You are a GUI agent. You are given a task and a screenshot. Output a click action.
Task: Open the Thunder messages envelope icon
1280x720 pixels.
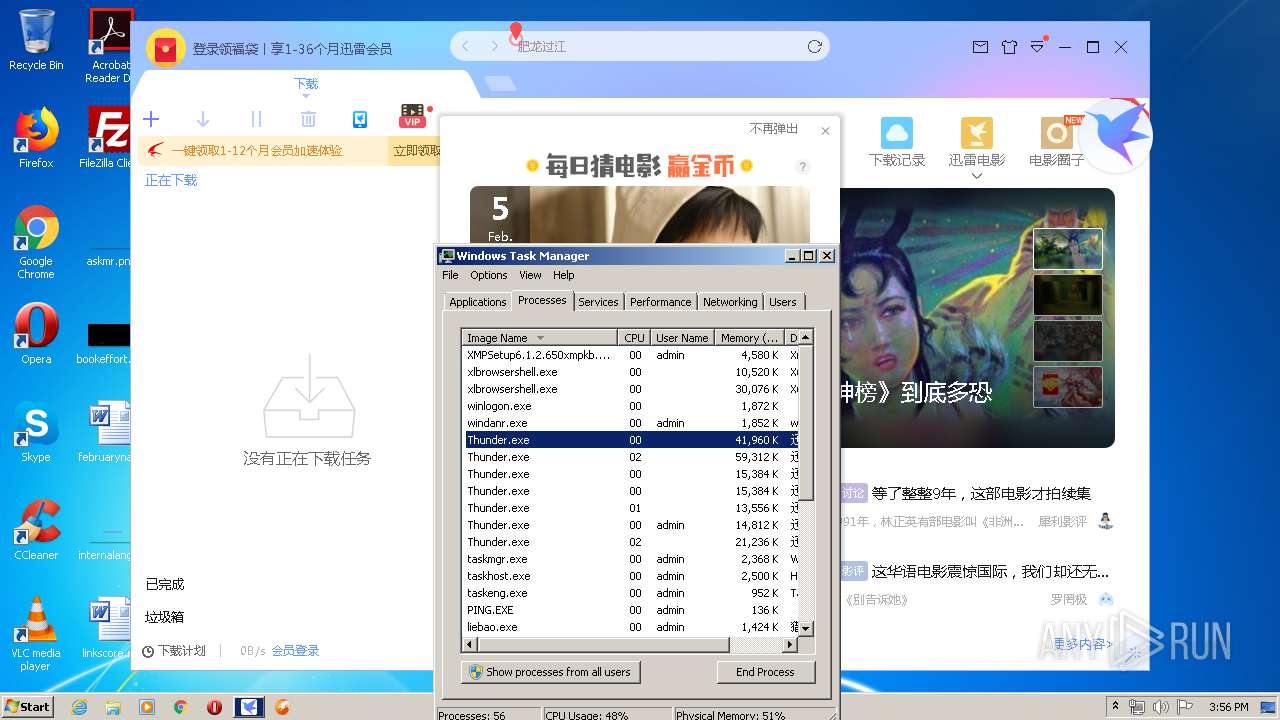(x=980, y=47)
